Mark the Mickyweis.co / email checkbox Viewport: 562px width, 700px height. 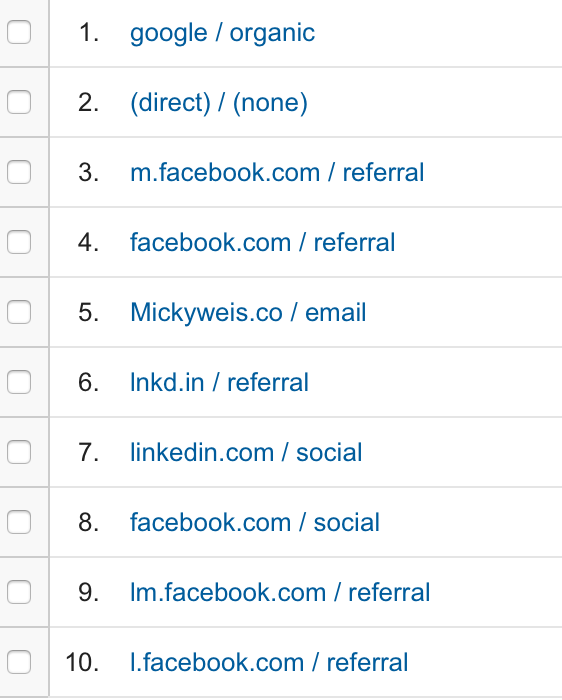point(19,312)
